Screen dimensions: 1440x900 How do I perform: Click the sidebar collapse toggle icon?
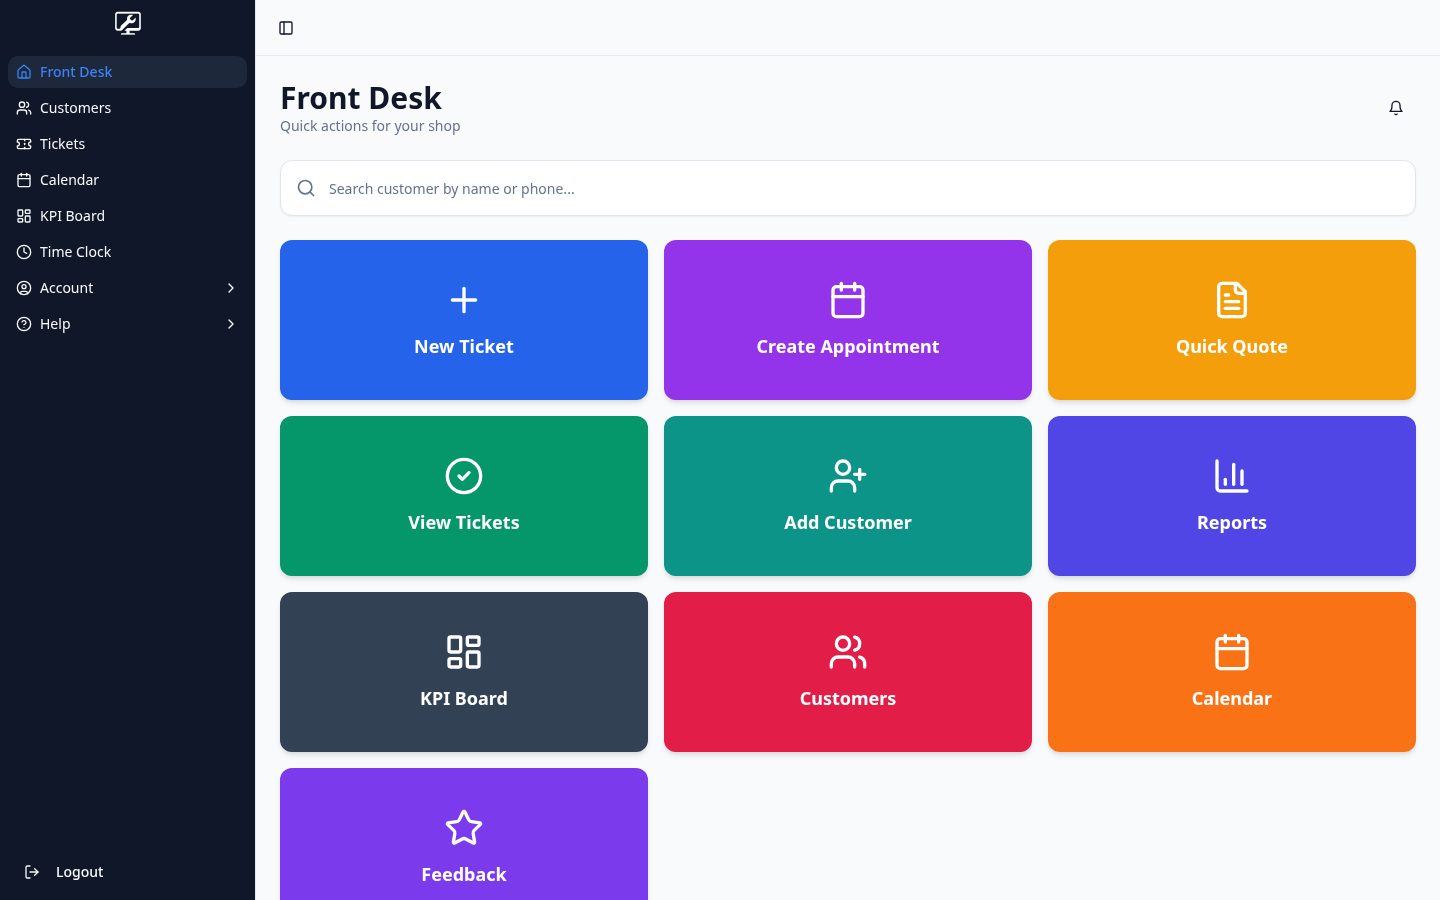286,28
